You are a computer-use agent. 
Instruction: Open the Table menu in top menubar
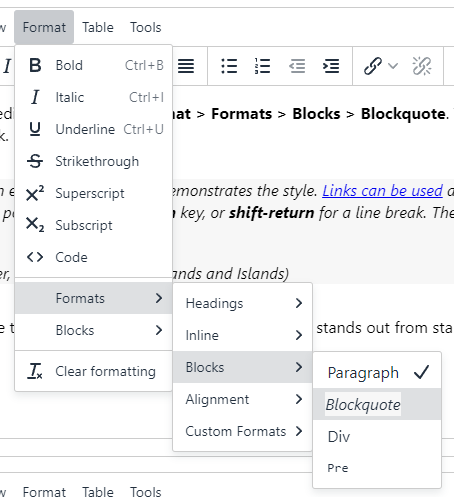pos(98,27)
